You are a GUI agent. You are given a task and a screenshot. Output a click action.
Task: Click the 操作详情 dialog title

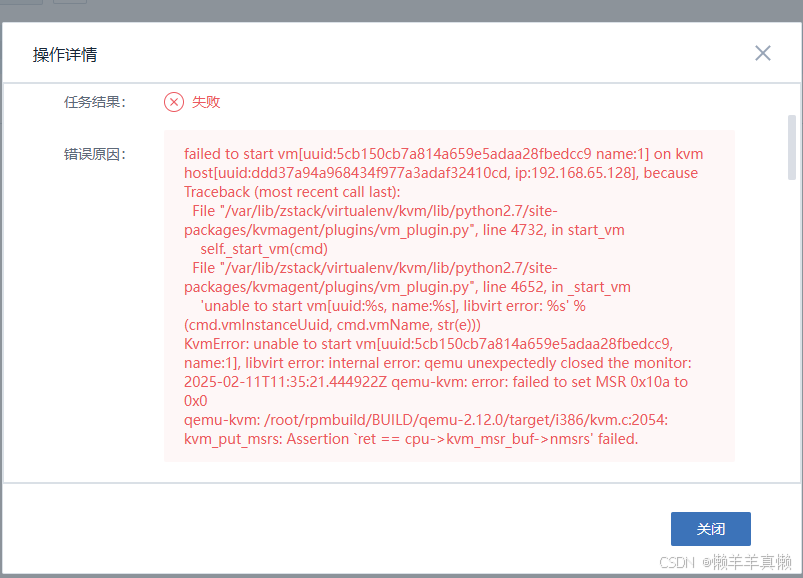pyautogui.click(x=65, y=54)
